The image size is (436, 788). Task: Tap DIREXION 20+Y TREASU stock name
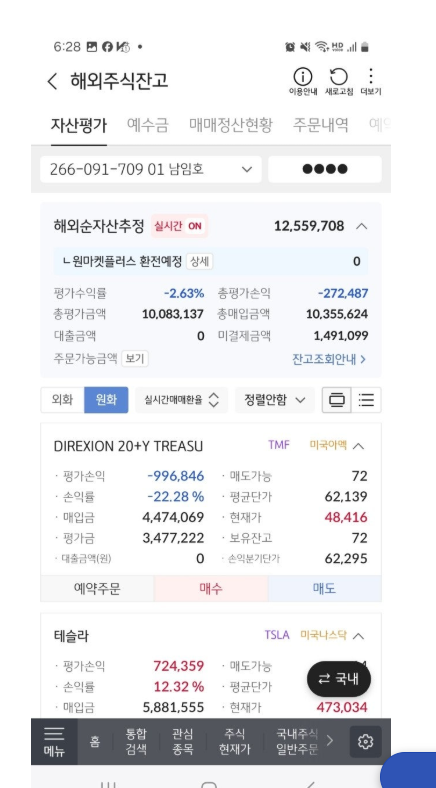tap(128, 446)
